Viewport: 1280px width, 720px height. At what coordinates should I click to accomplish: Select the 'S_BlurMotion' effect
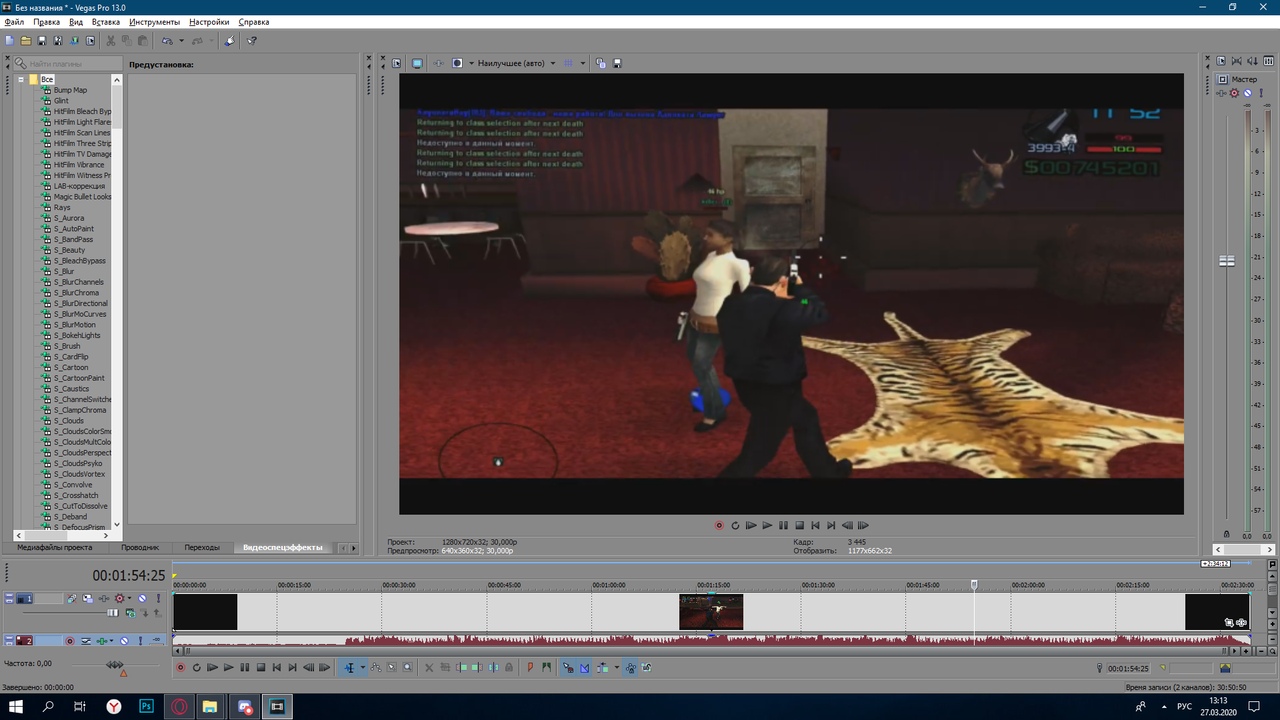pyautogui.click(x=75, y=325)
